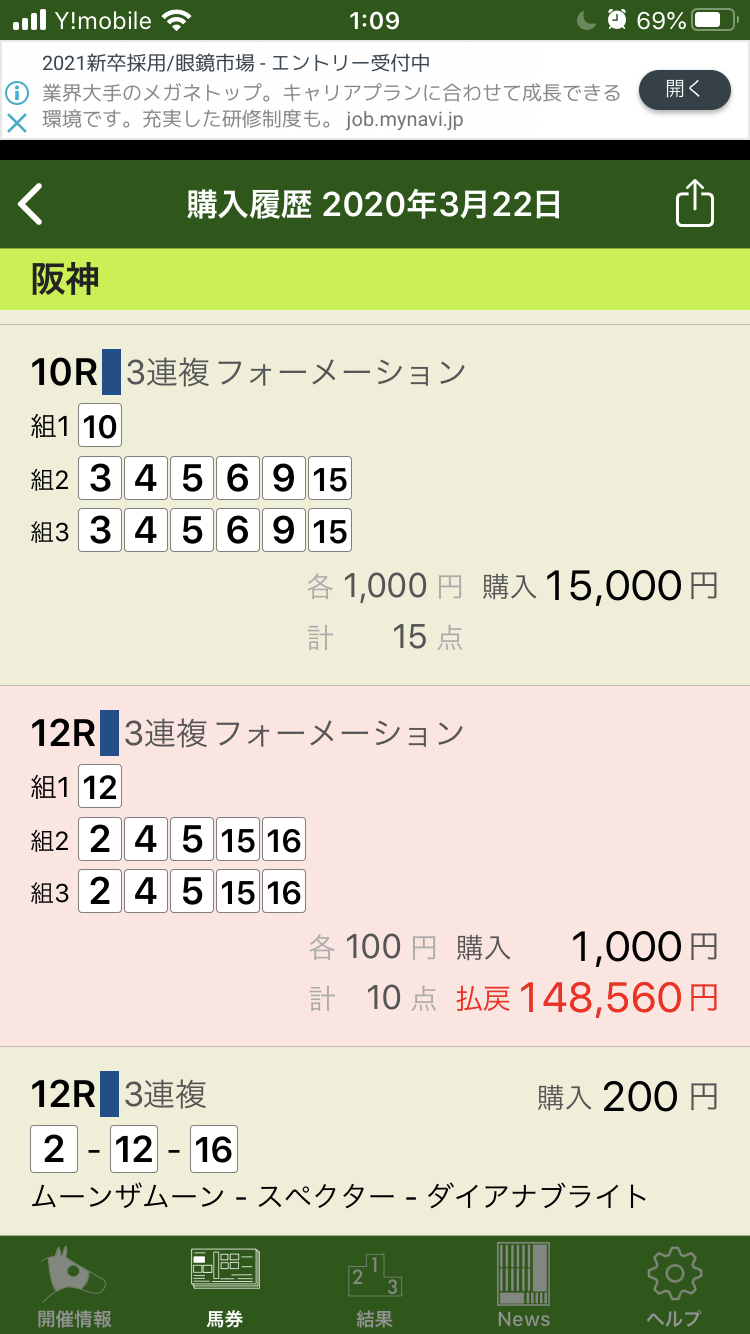
Task: Open the 結果 podium icon tab
Action: tap(374, 1286)
